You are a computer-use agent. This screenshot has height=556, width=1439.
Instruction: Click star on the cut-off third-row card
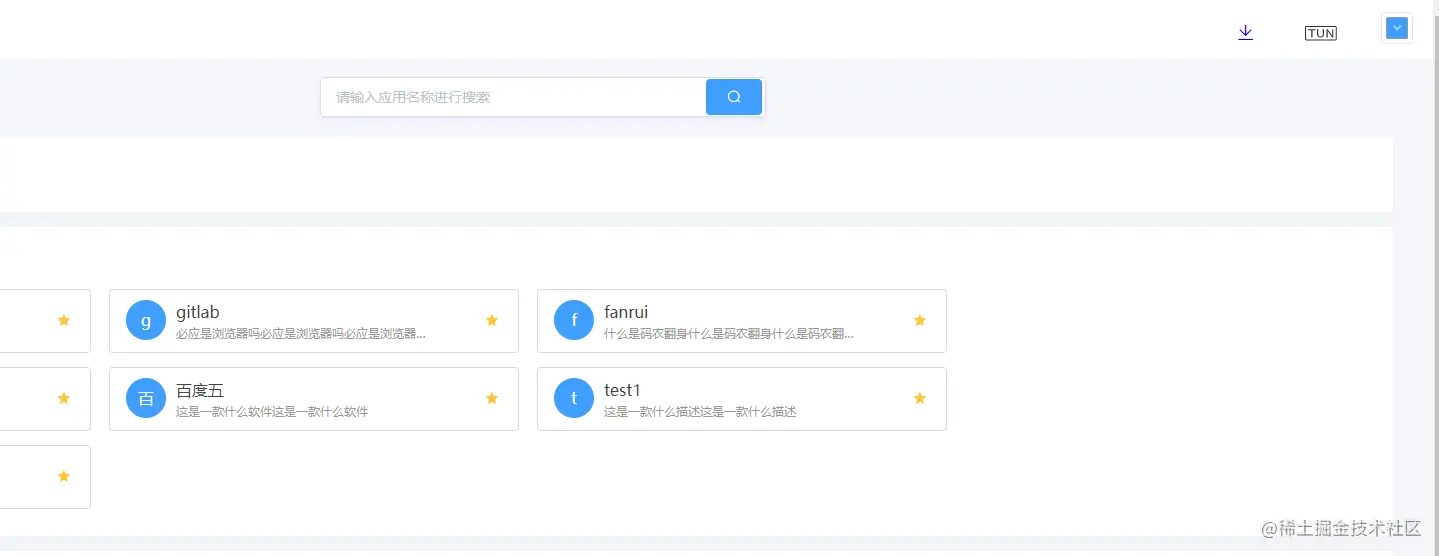click(64, 476)
